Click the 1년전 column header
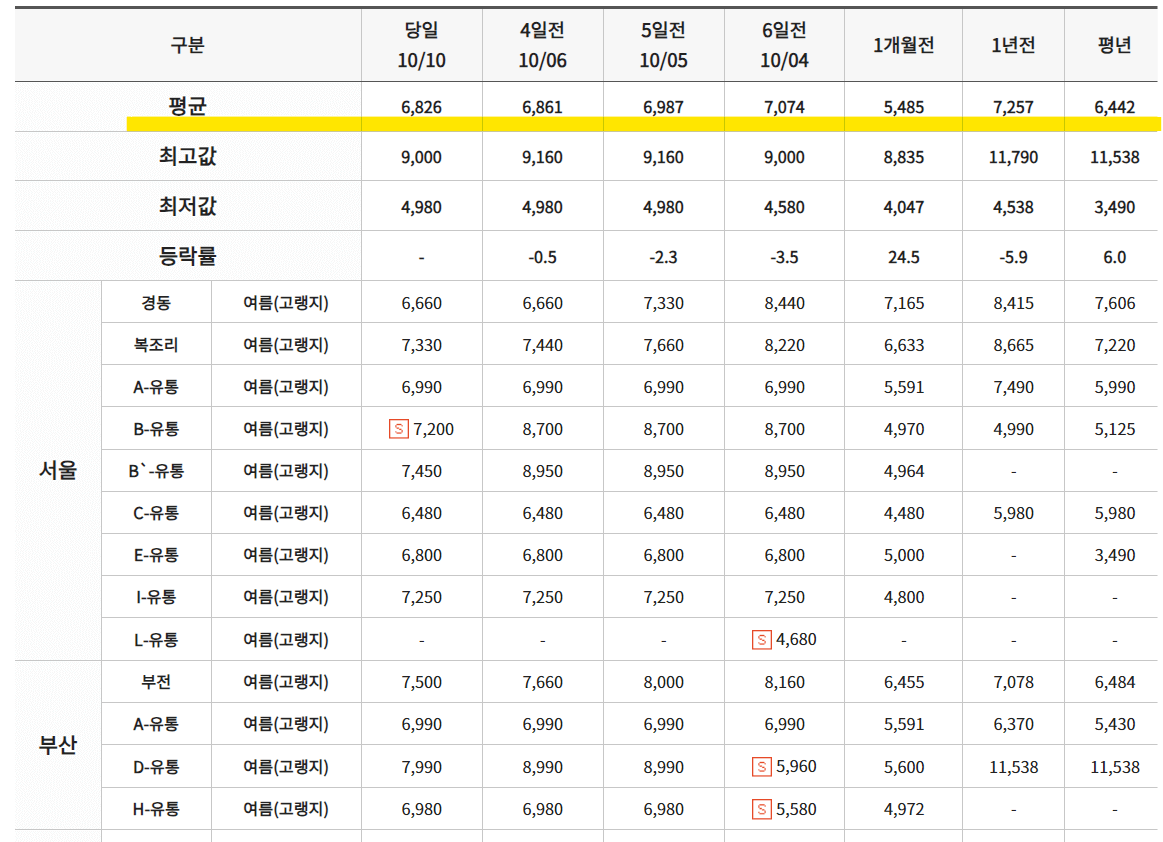The height and width of the screenshot is (842, 1163). click(1013, 45)
